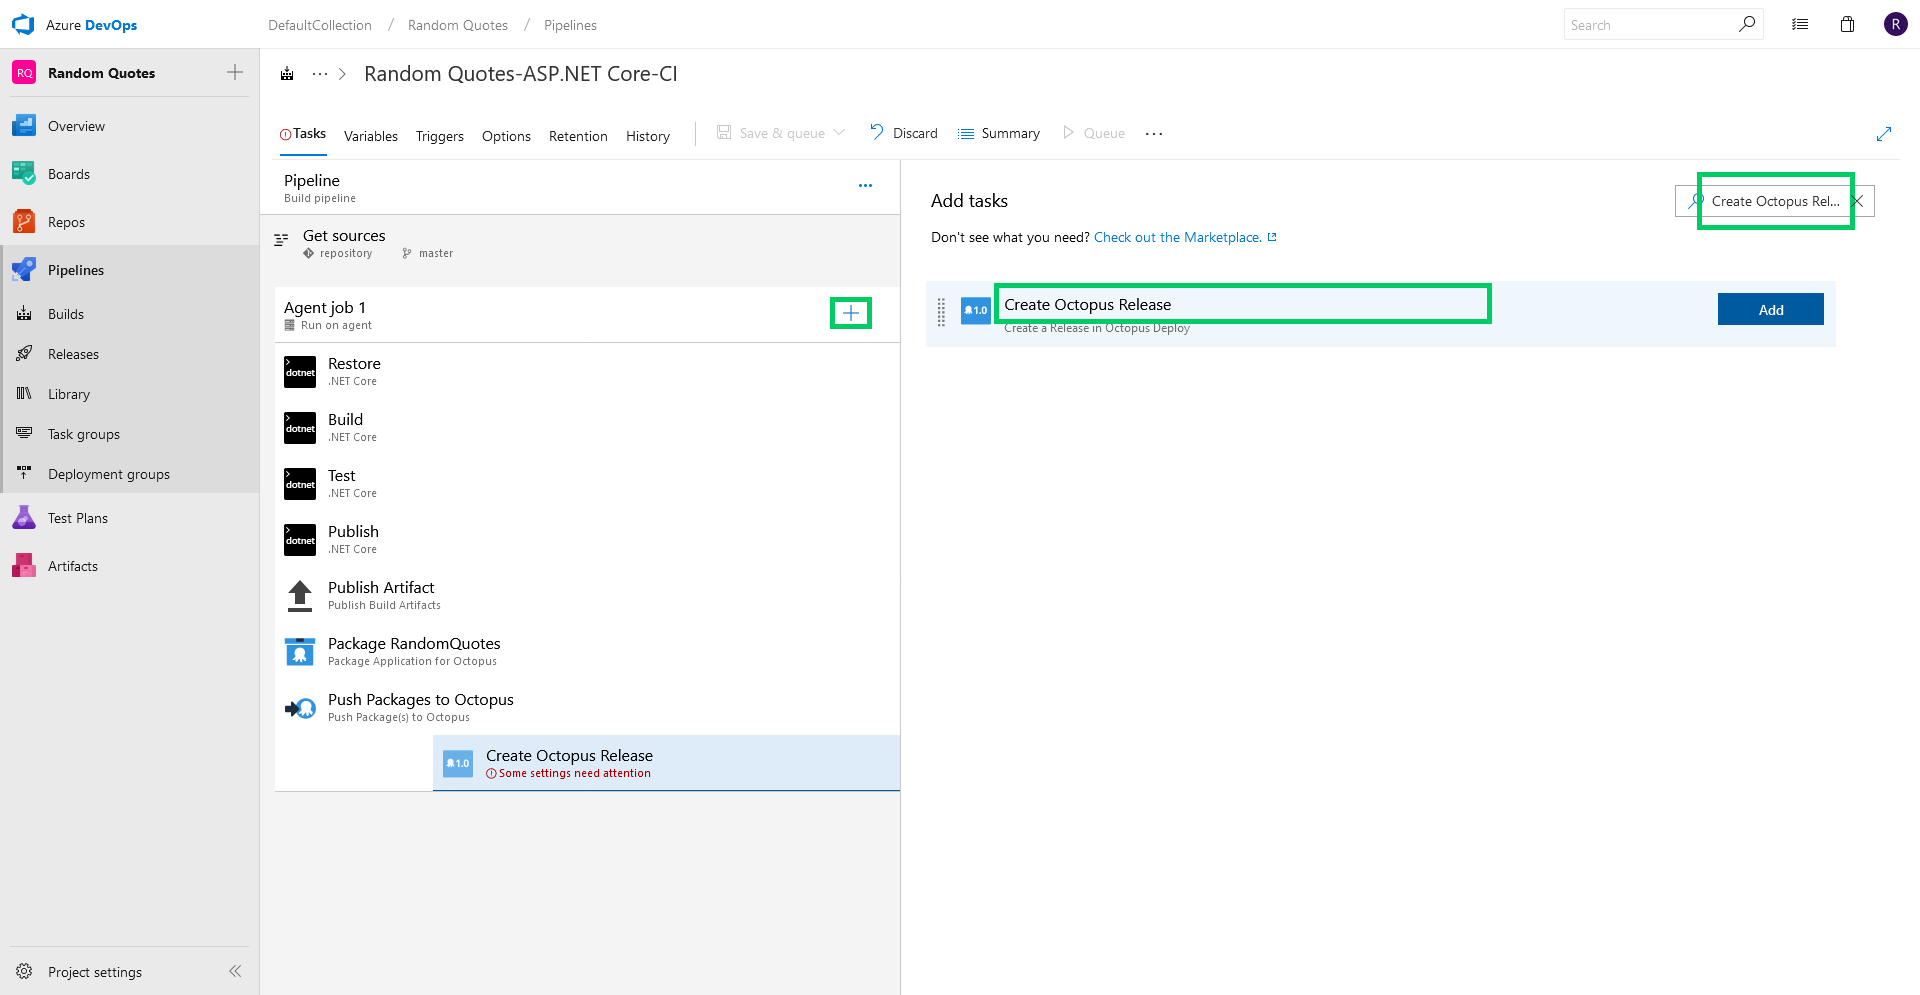Collapse the sidebar with double chevron
The width and height of the screenshot is (1920, 995).
coord(235,971)
